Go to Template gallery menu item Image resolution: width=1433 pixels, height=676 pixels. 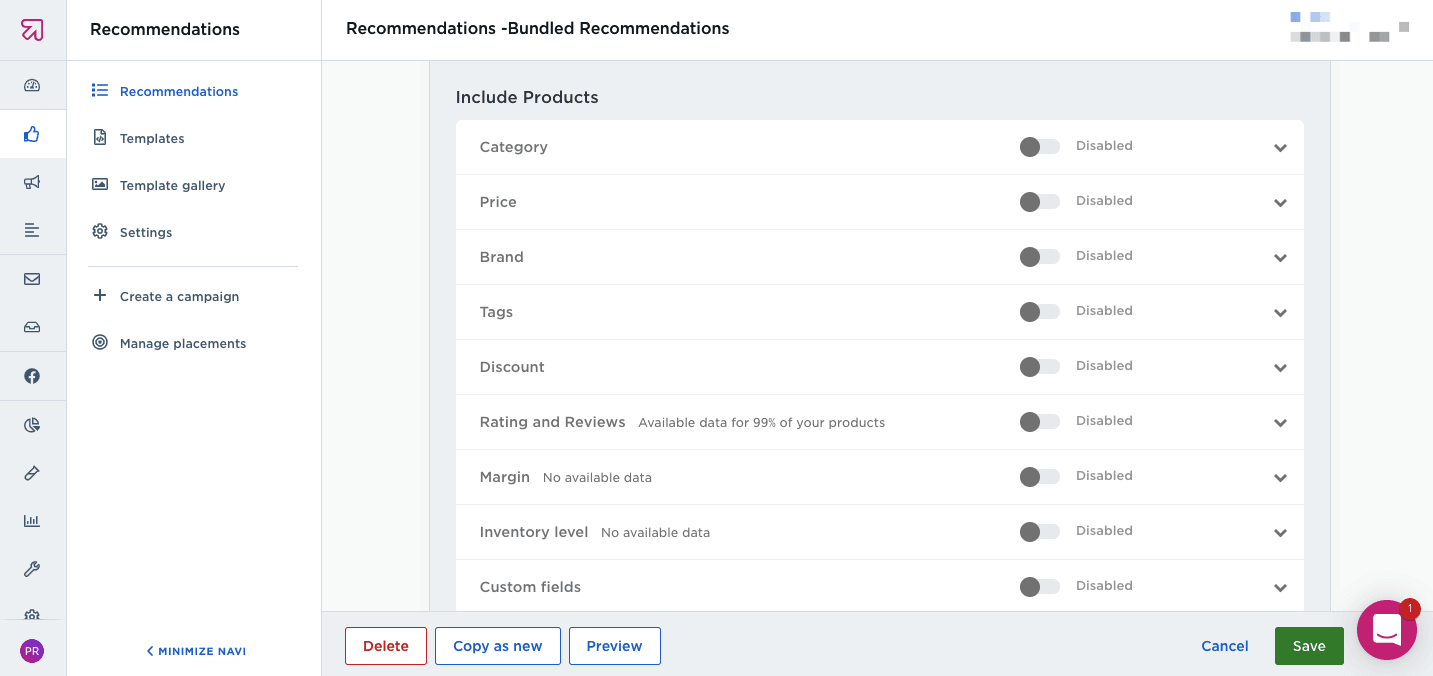click(x=172, y=186)
